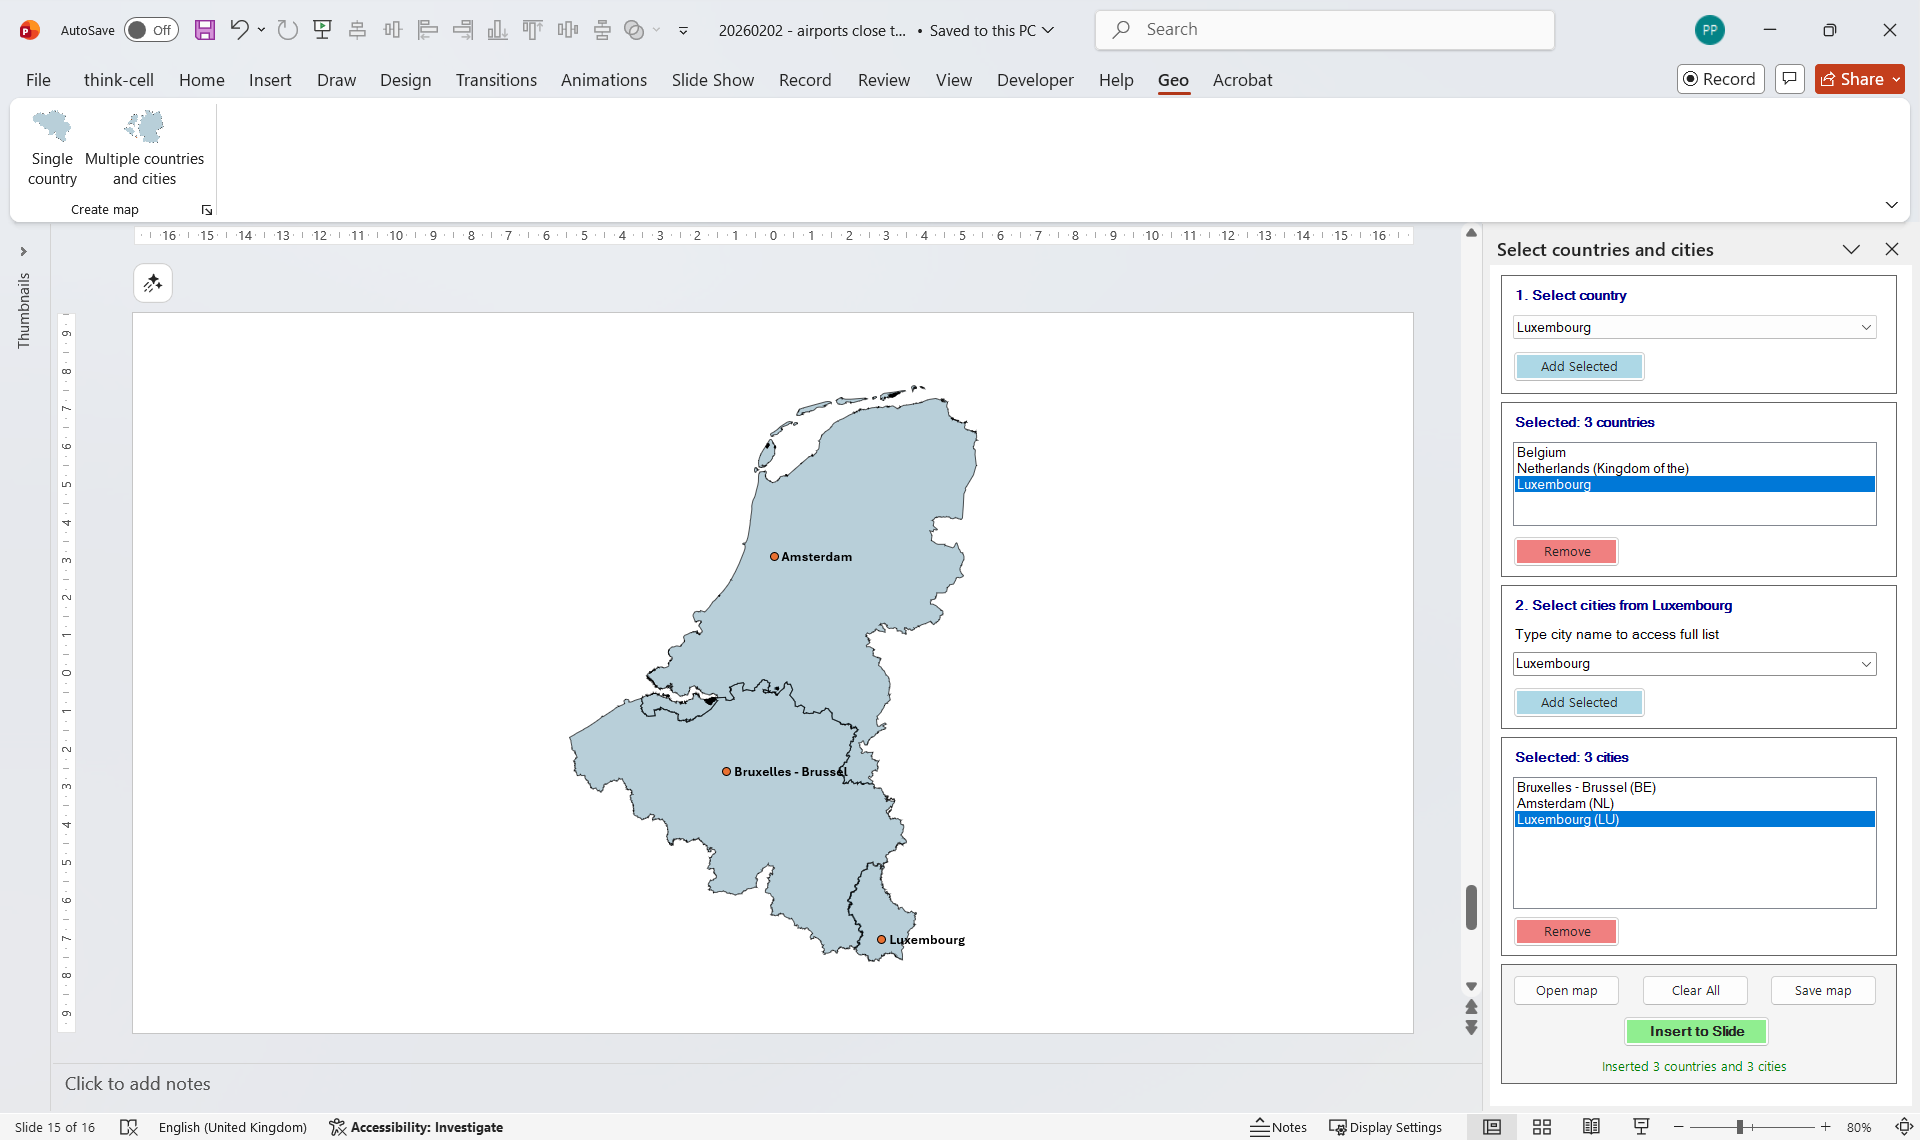Open Designer suggestions via the sparkle icon
The width and height of the screenshot is (1920, 1140).
(153, 283)
